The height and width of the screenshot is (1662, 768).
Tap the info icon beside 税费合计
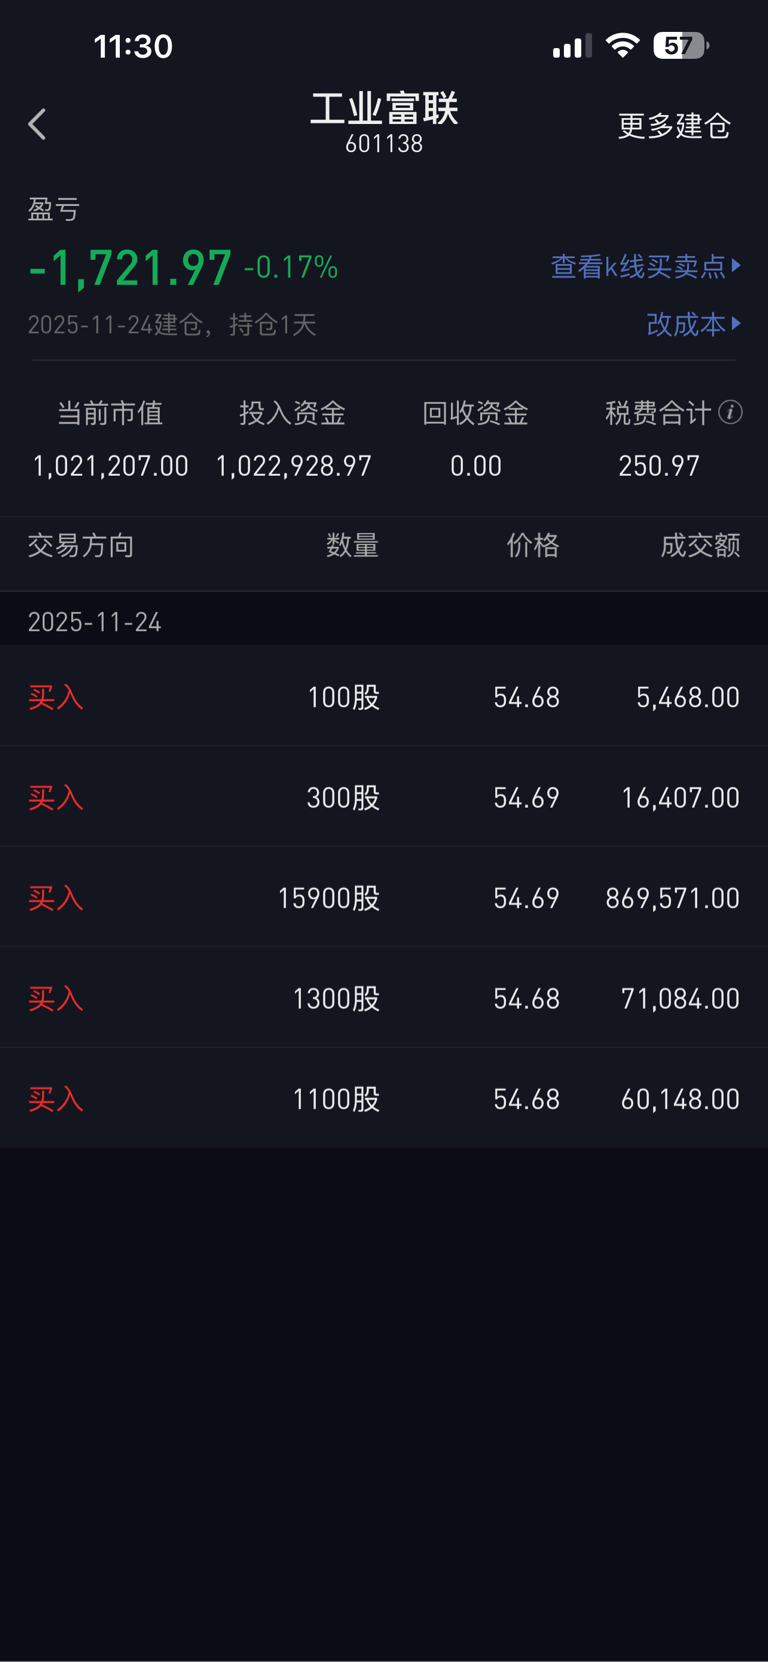[x=731, y=412]
